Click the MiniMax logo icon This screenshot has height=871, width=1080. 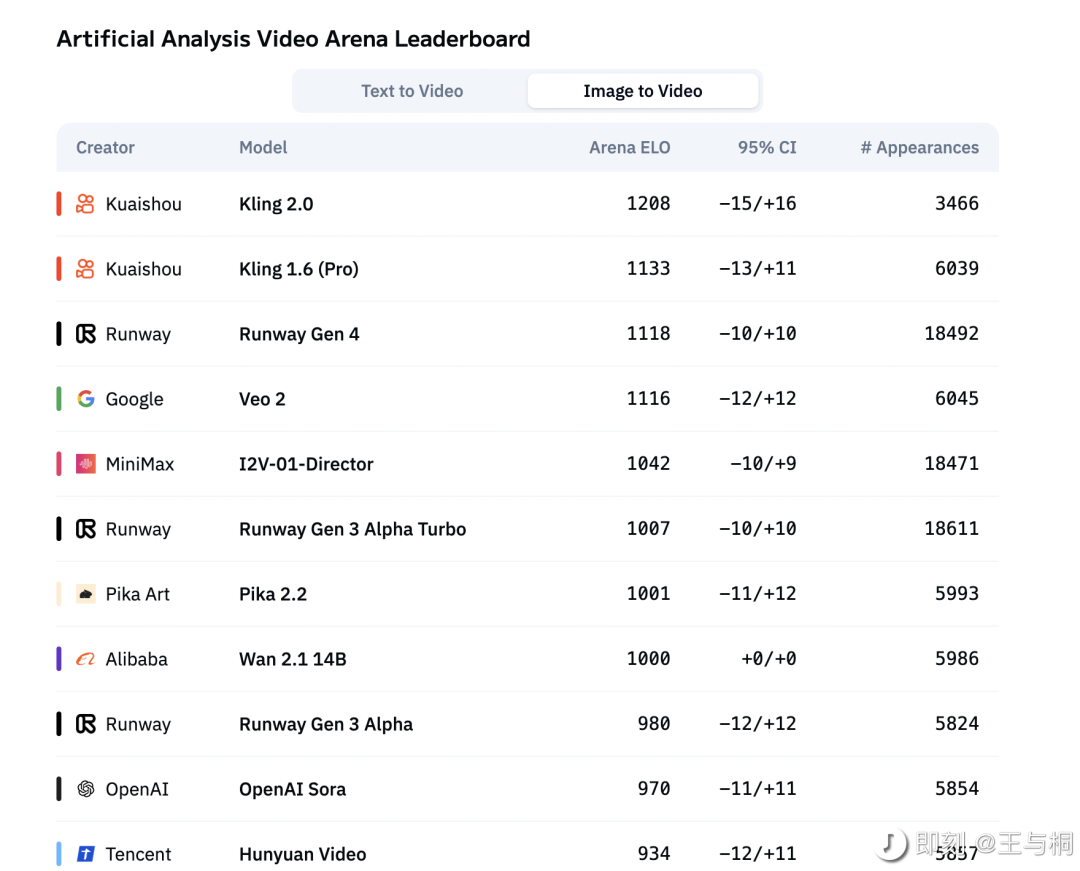click(x=85, y=464)
